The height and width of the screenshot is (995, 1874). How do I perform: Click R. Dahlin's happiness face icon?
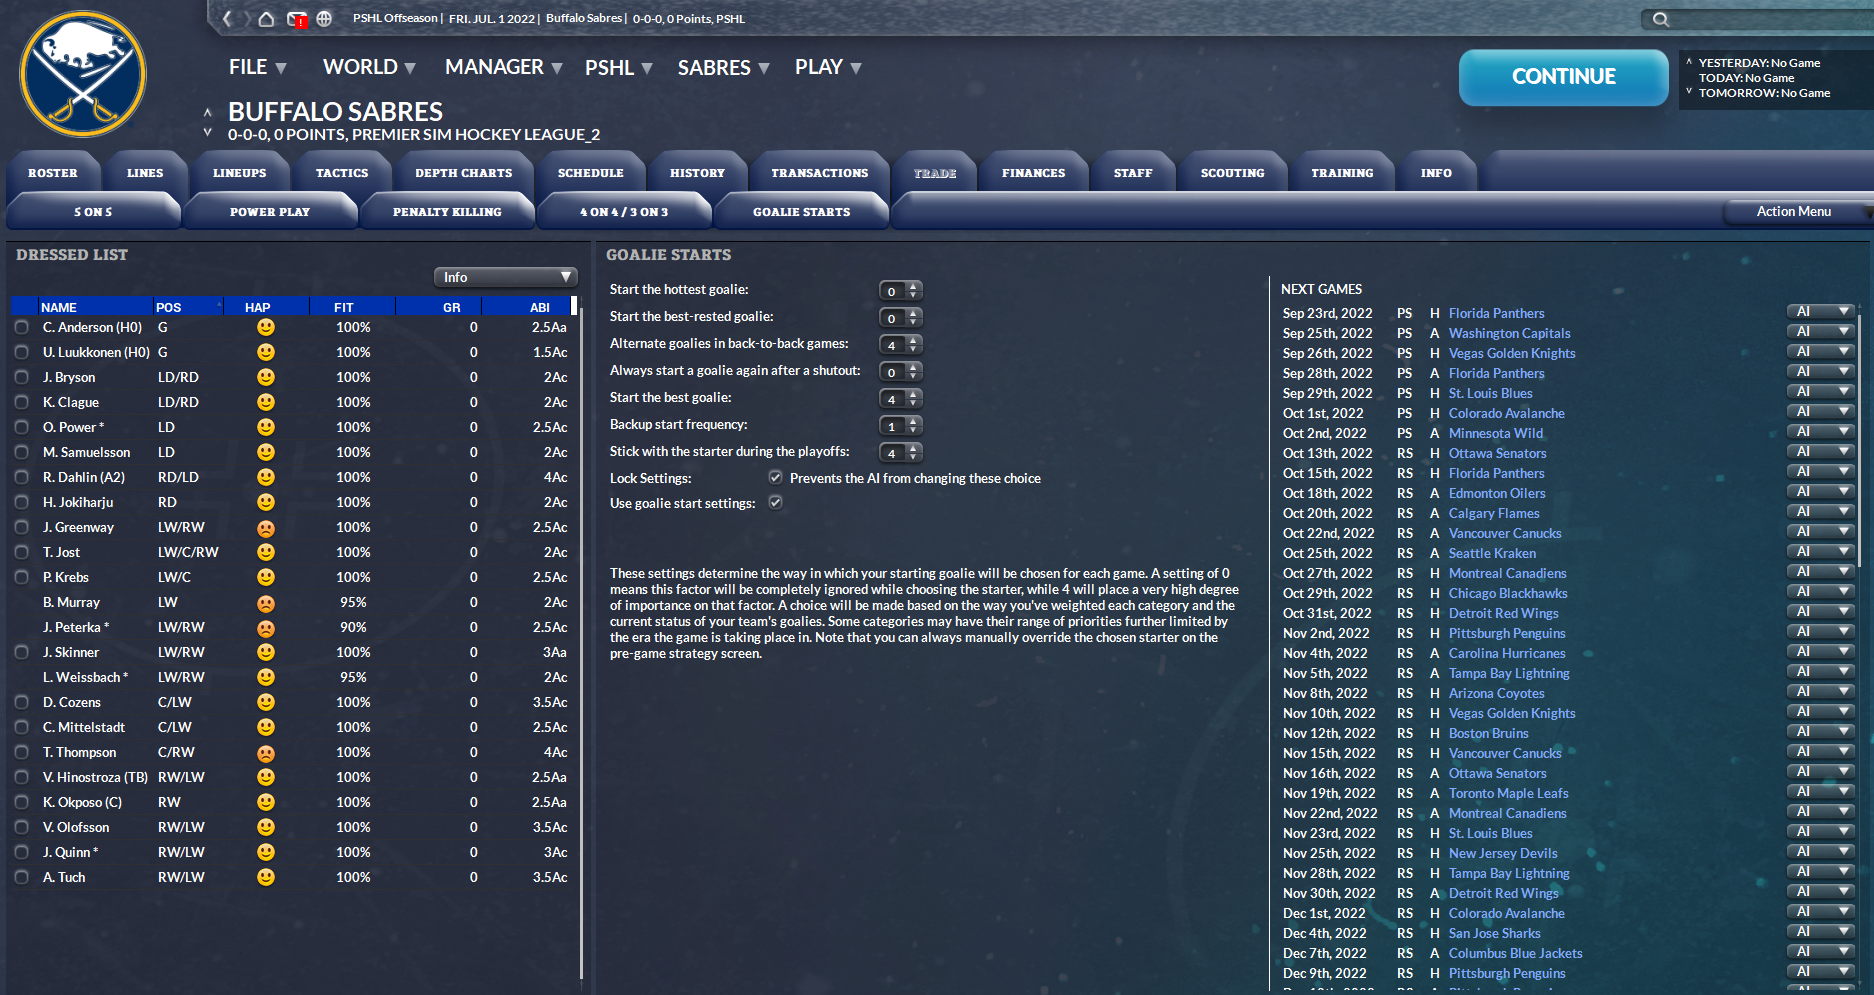pyautogui.click(x=266, y=477)
